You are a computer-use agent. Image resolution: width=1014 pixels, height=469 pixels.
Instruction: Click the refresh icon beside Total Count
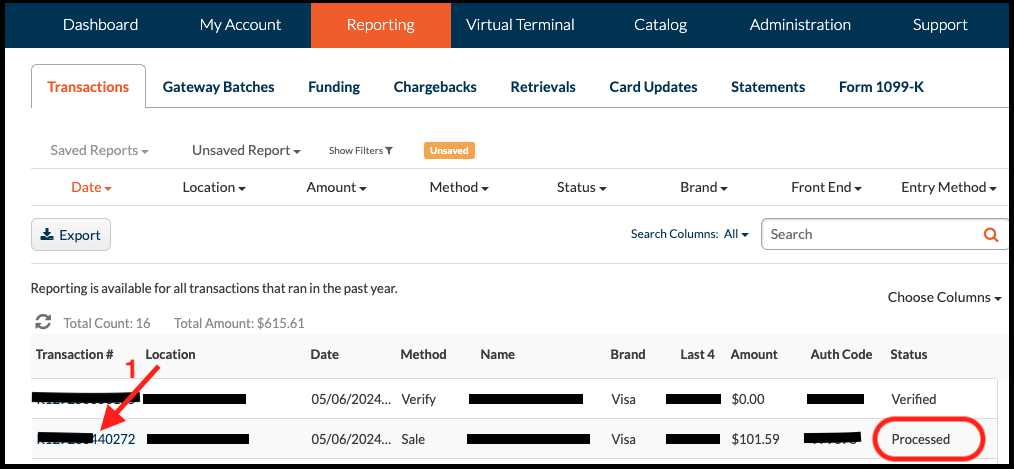pos(43,322)
